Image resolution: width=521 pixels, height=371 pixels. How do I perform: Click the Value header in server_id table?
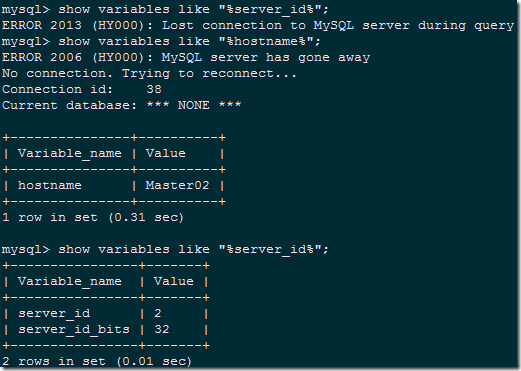point(174,281)
